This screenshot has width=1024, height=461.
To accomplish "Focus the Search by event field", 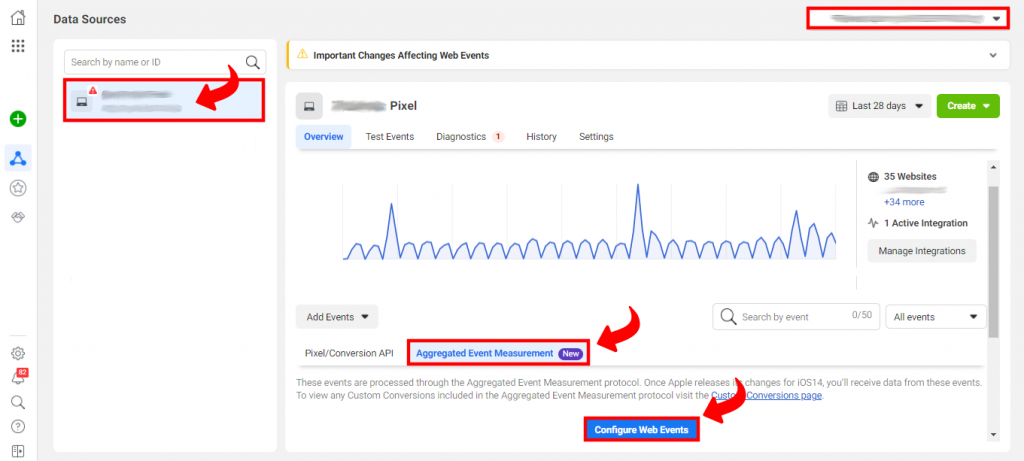I will coord(796,317).
